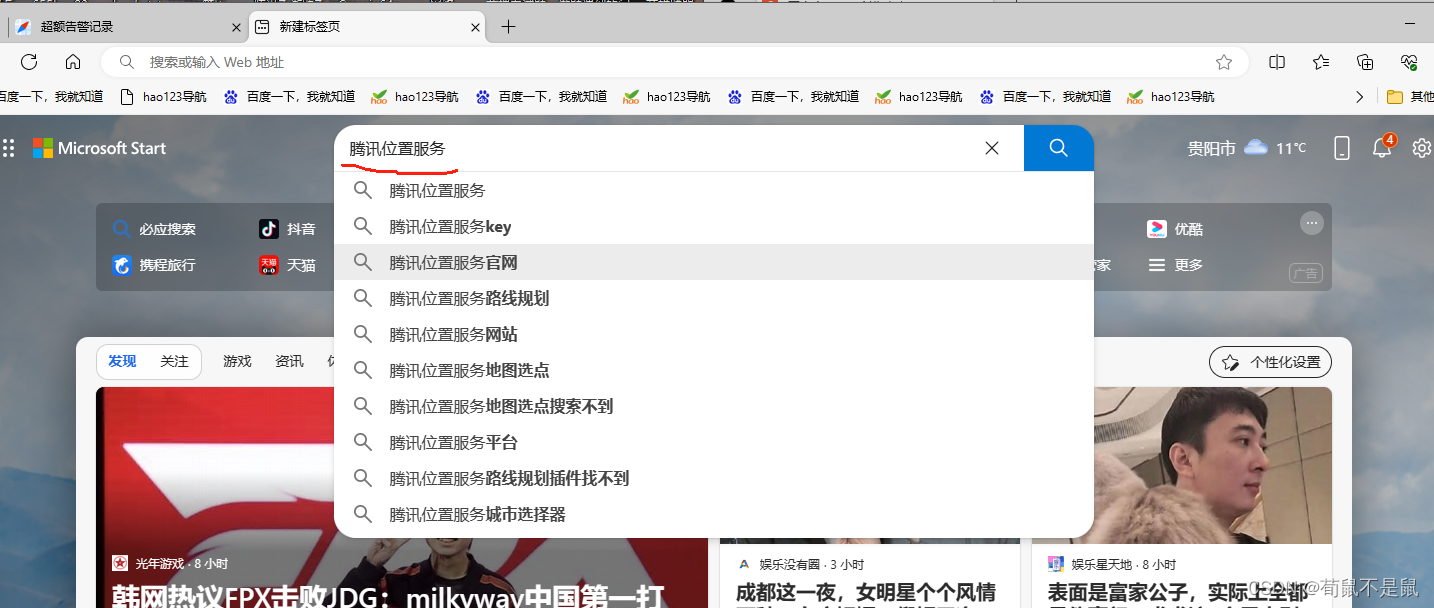1434x608 pixels.
Task: Open page settings gear
Action: [x=1422, y=148]
